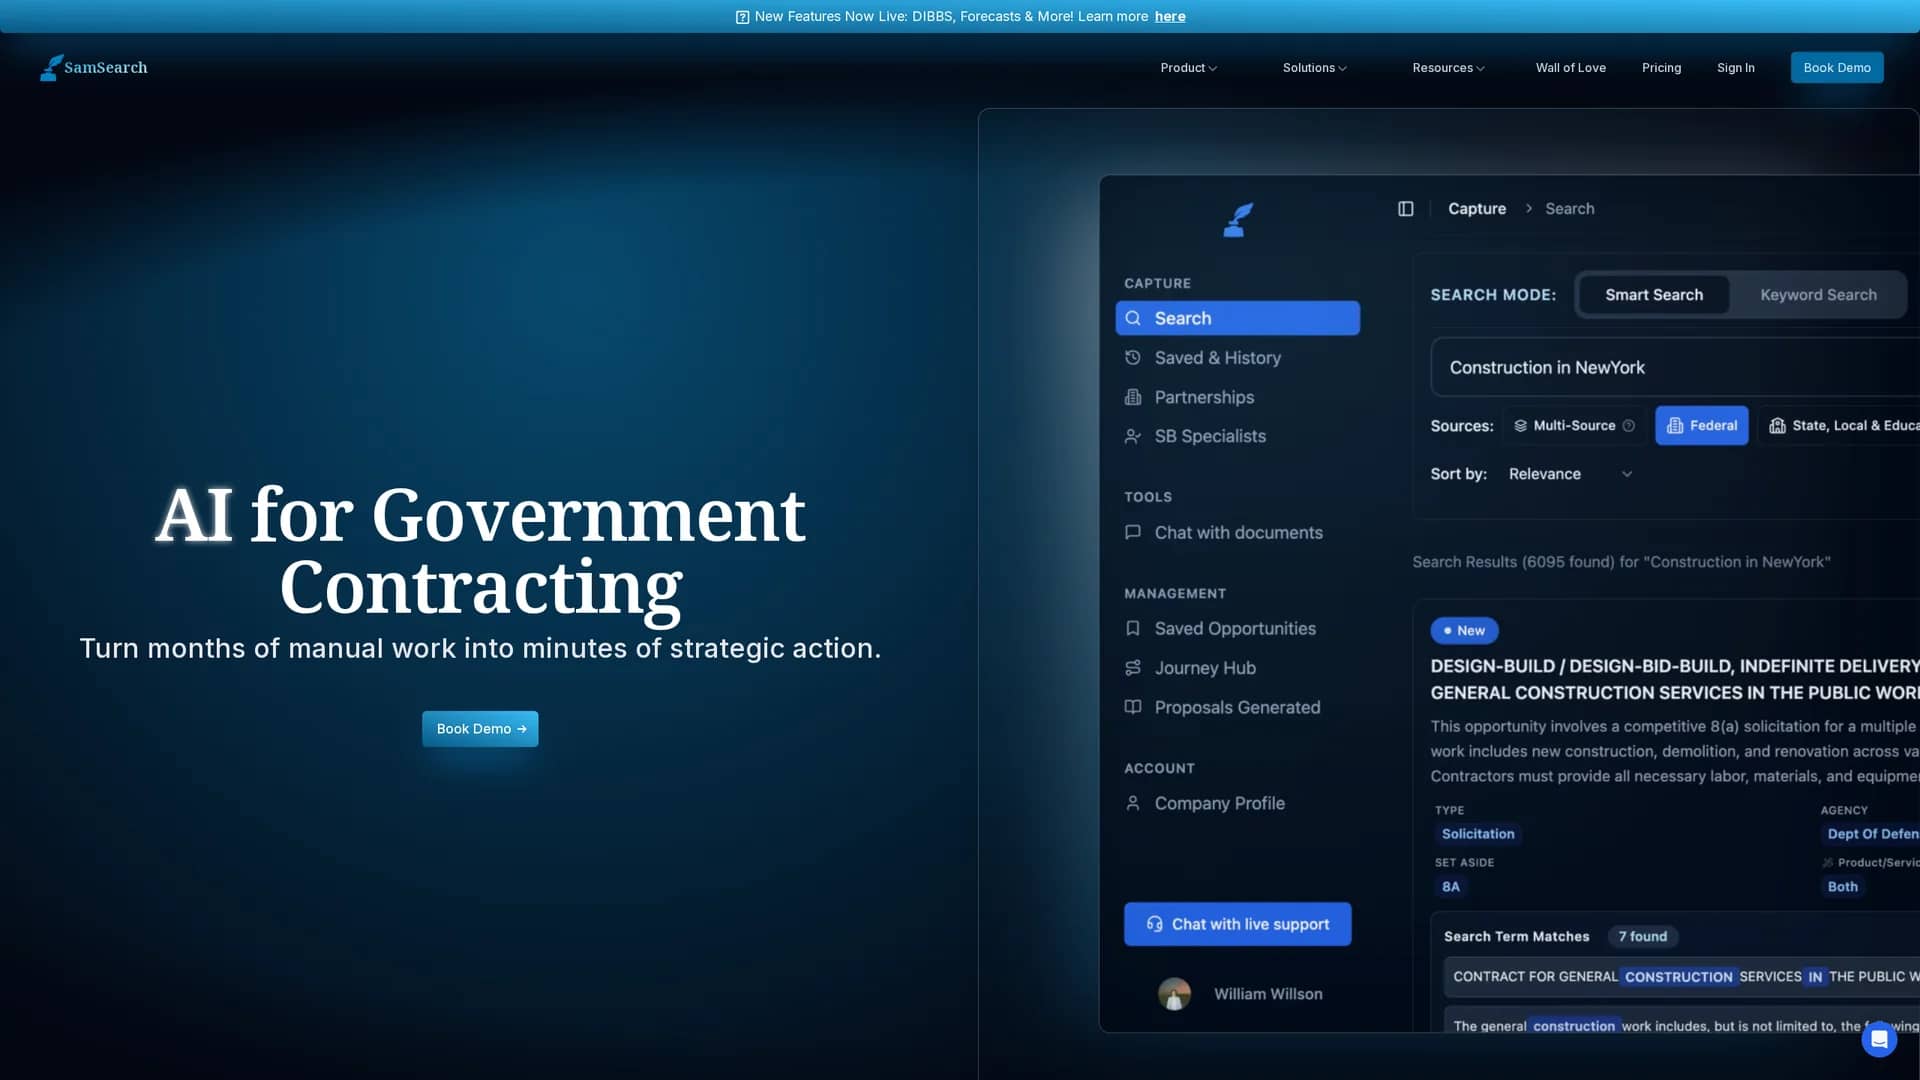
Task: Click the Federal building icon
Action: point(1675,426)
